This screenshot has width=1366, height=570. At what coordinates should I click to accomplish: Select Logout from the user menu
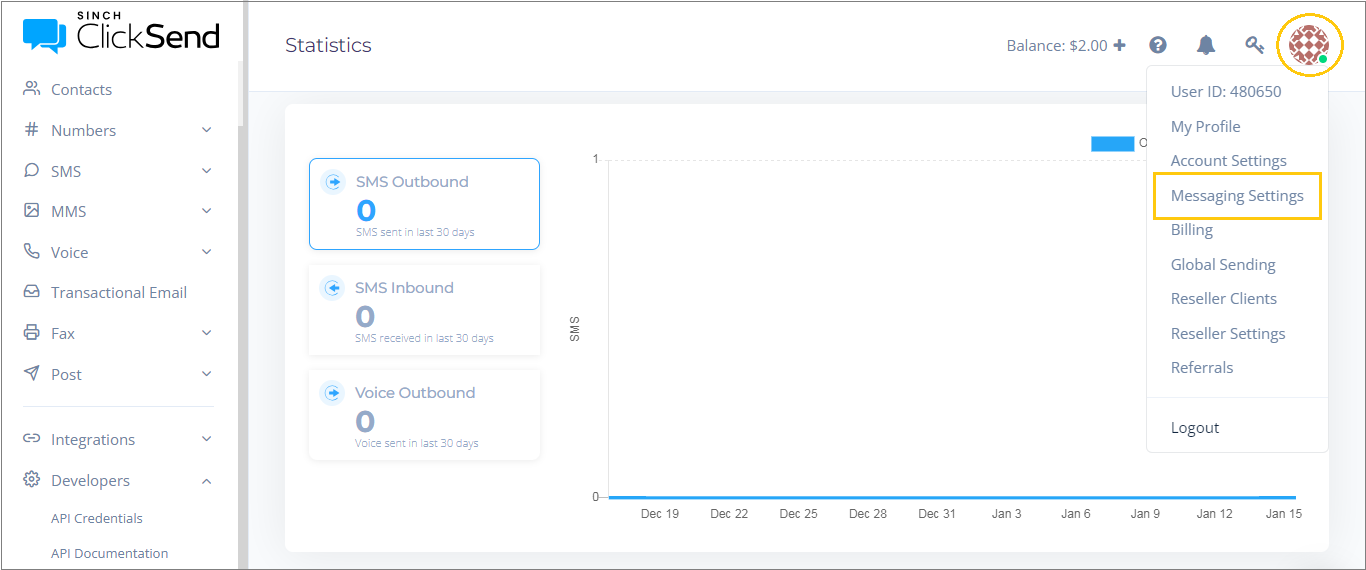point(1194,427)
